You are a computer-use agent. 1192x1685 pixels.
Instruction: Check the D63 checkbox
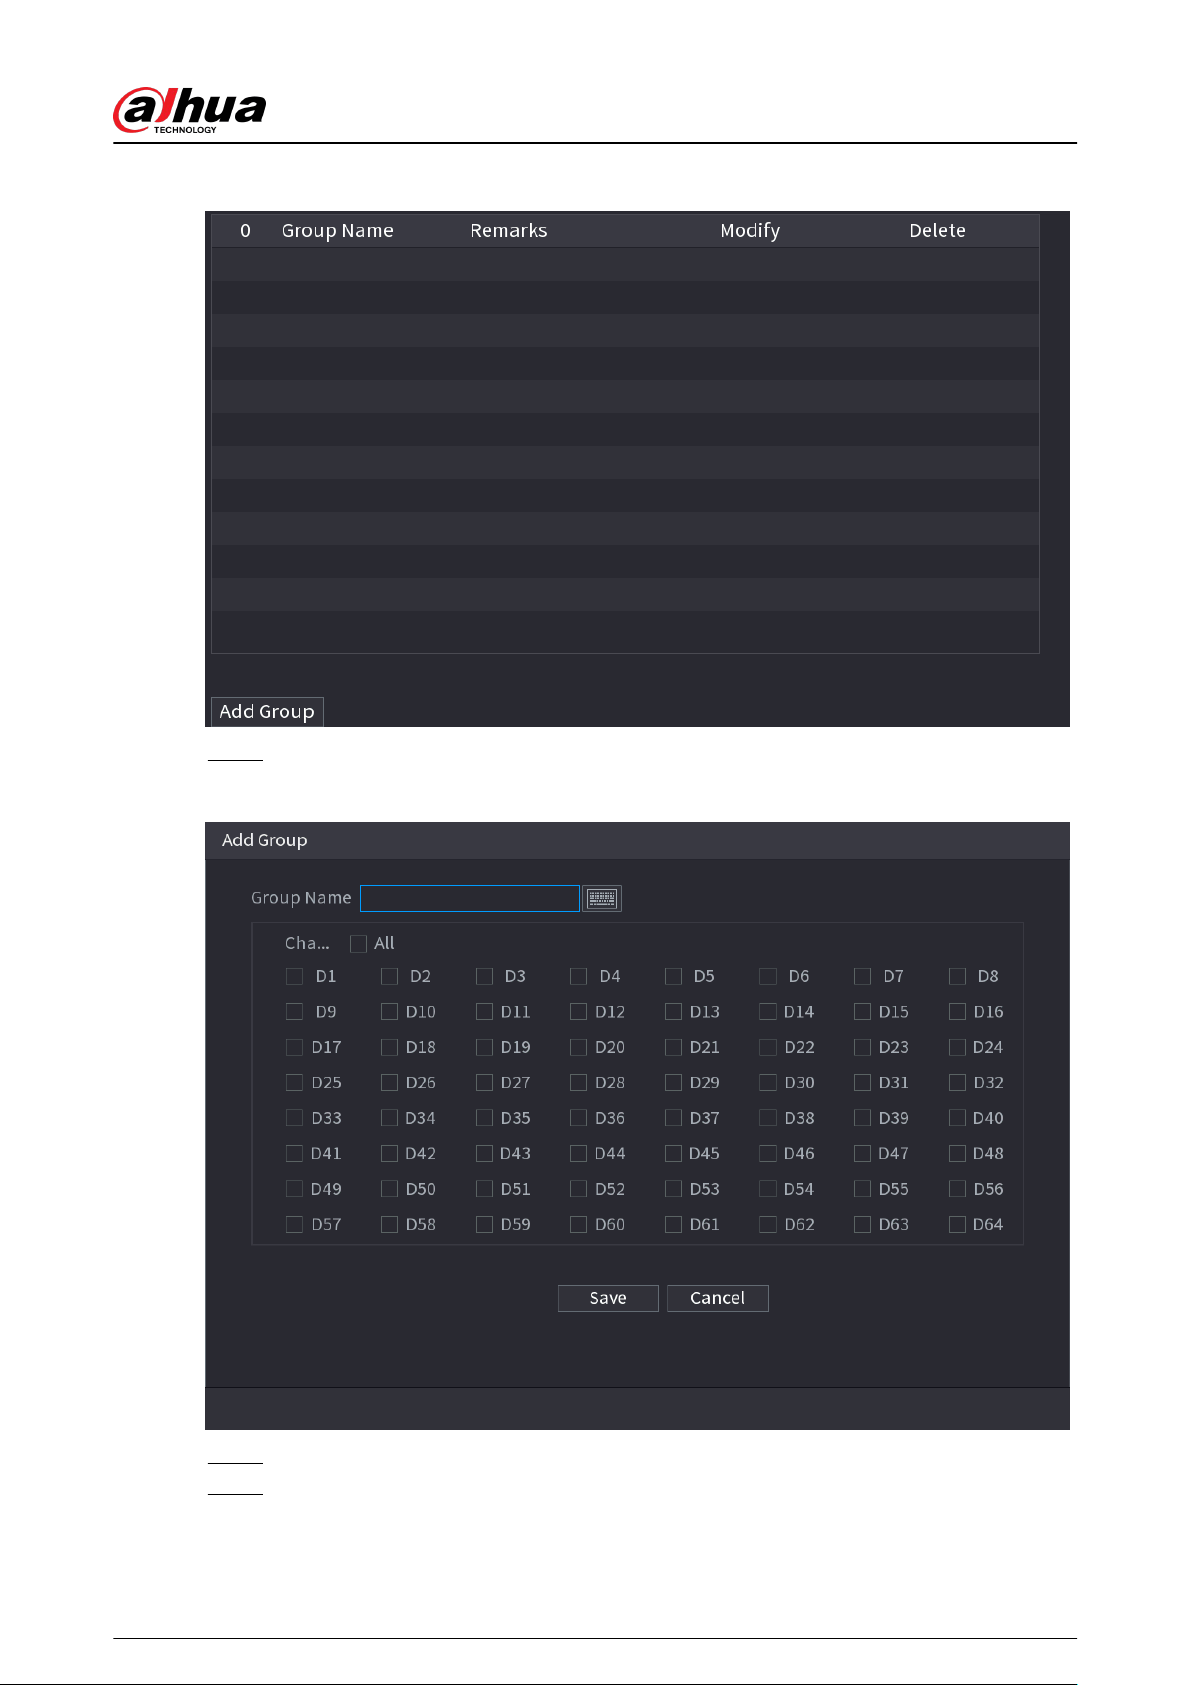(x=862, y=1225)
